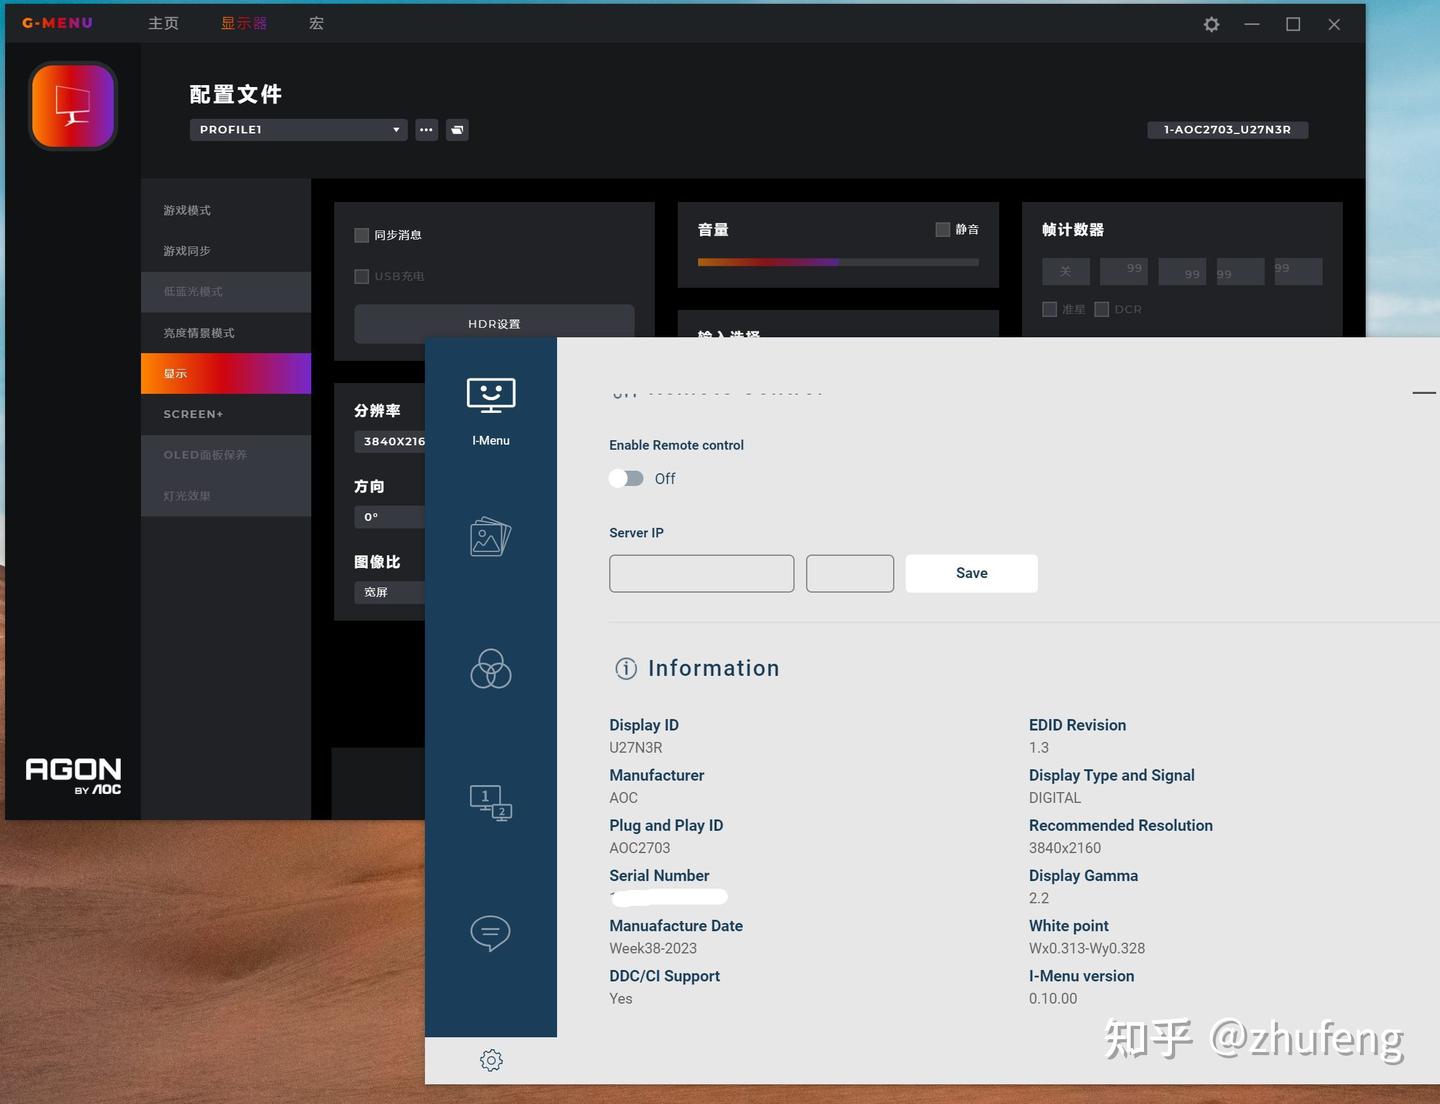Screen dimensions: 1440x1104
Task: Click the 关 button in 帧计数器
Action: tap(1066, 271)
